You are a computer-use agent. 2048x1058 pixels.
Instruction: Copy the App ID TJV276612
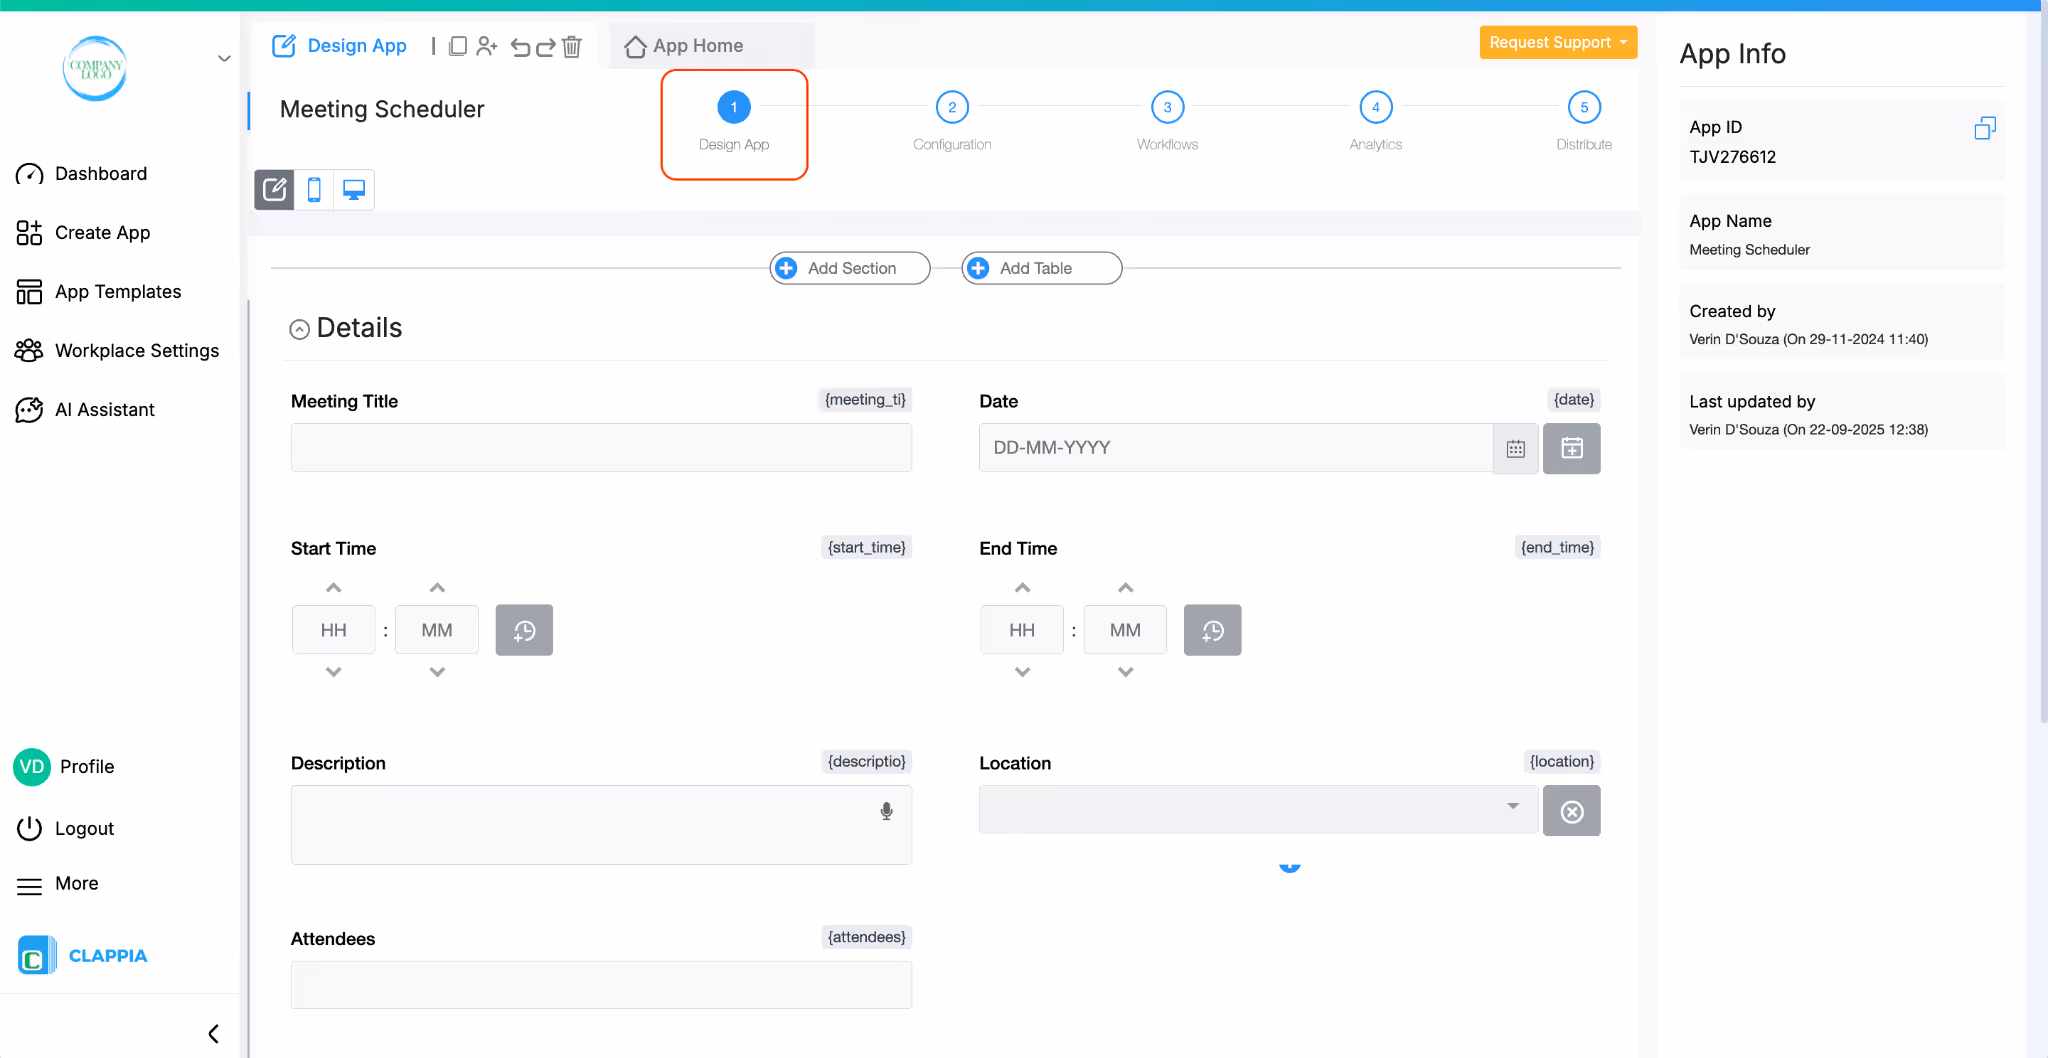pyautogui.click(x=1985, y=128)
